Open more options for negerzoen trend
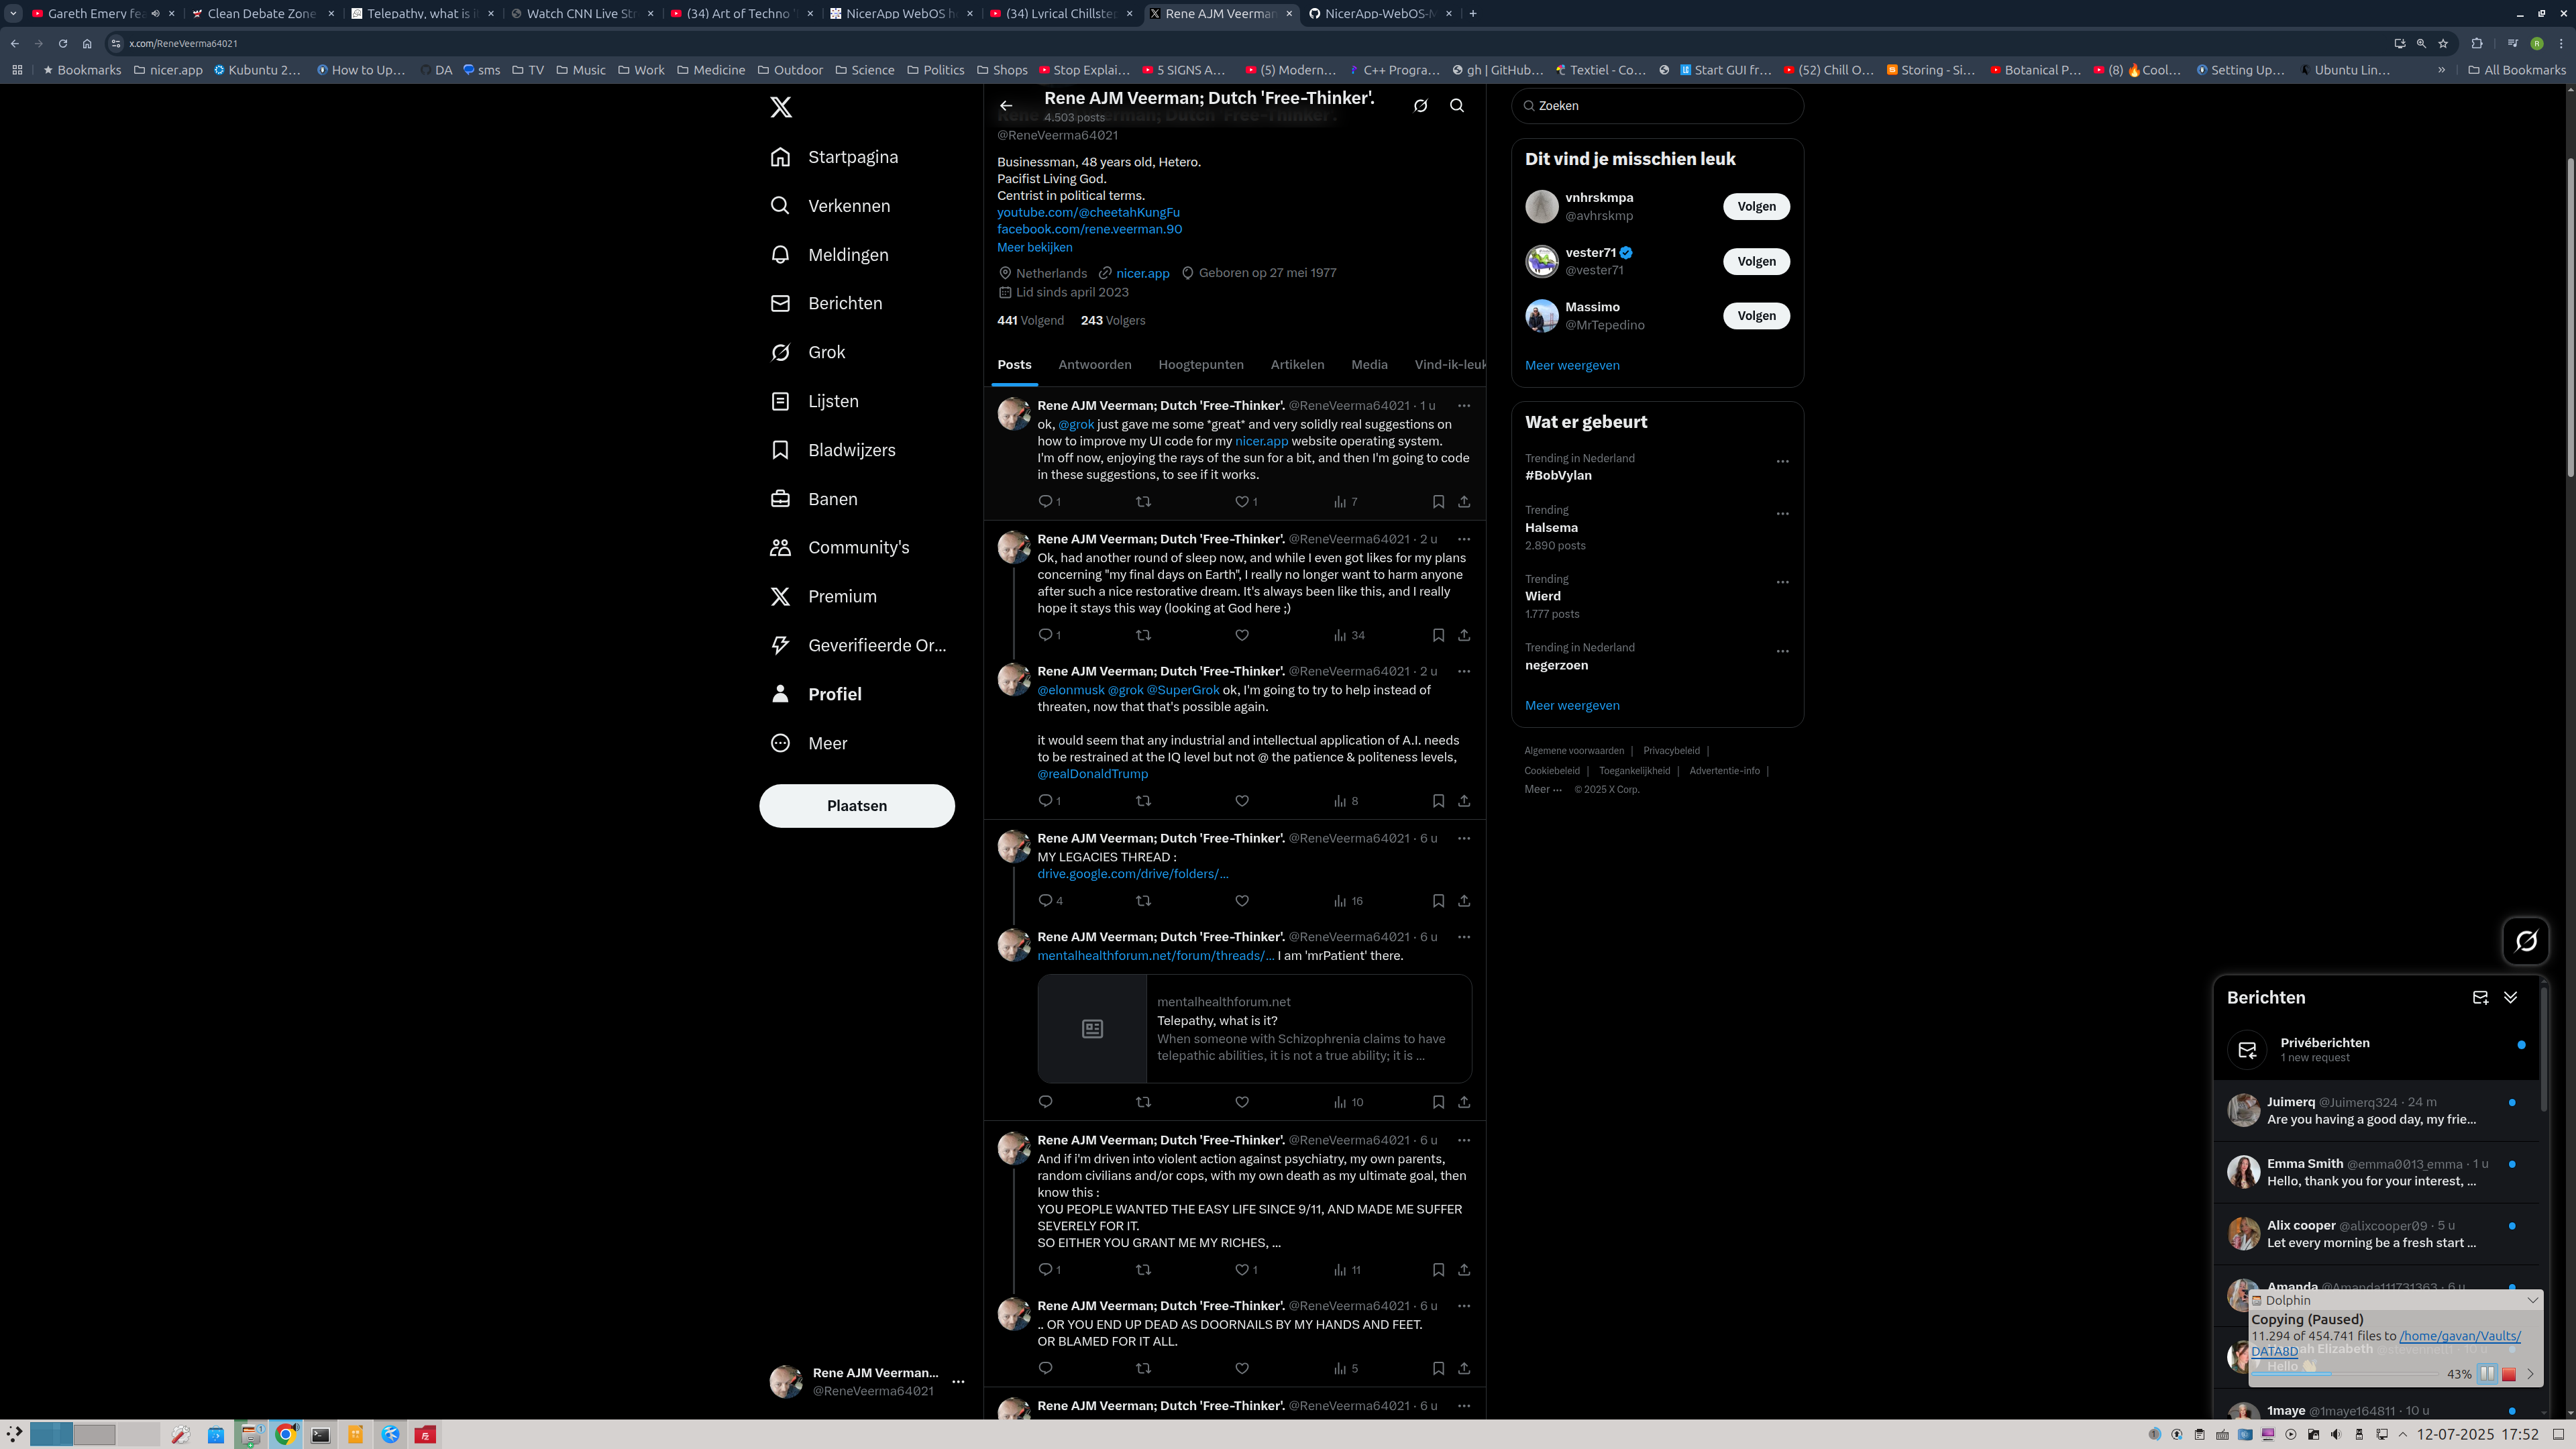Screen dimensions: 2576x1449 [1782, 651]
